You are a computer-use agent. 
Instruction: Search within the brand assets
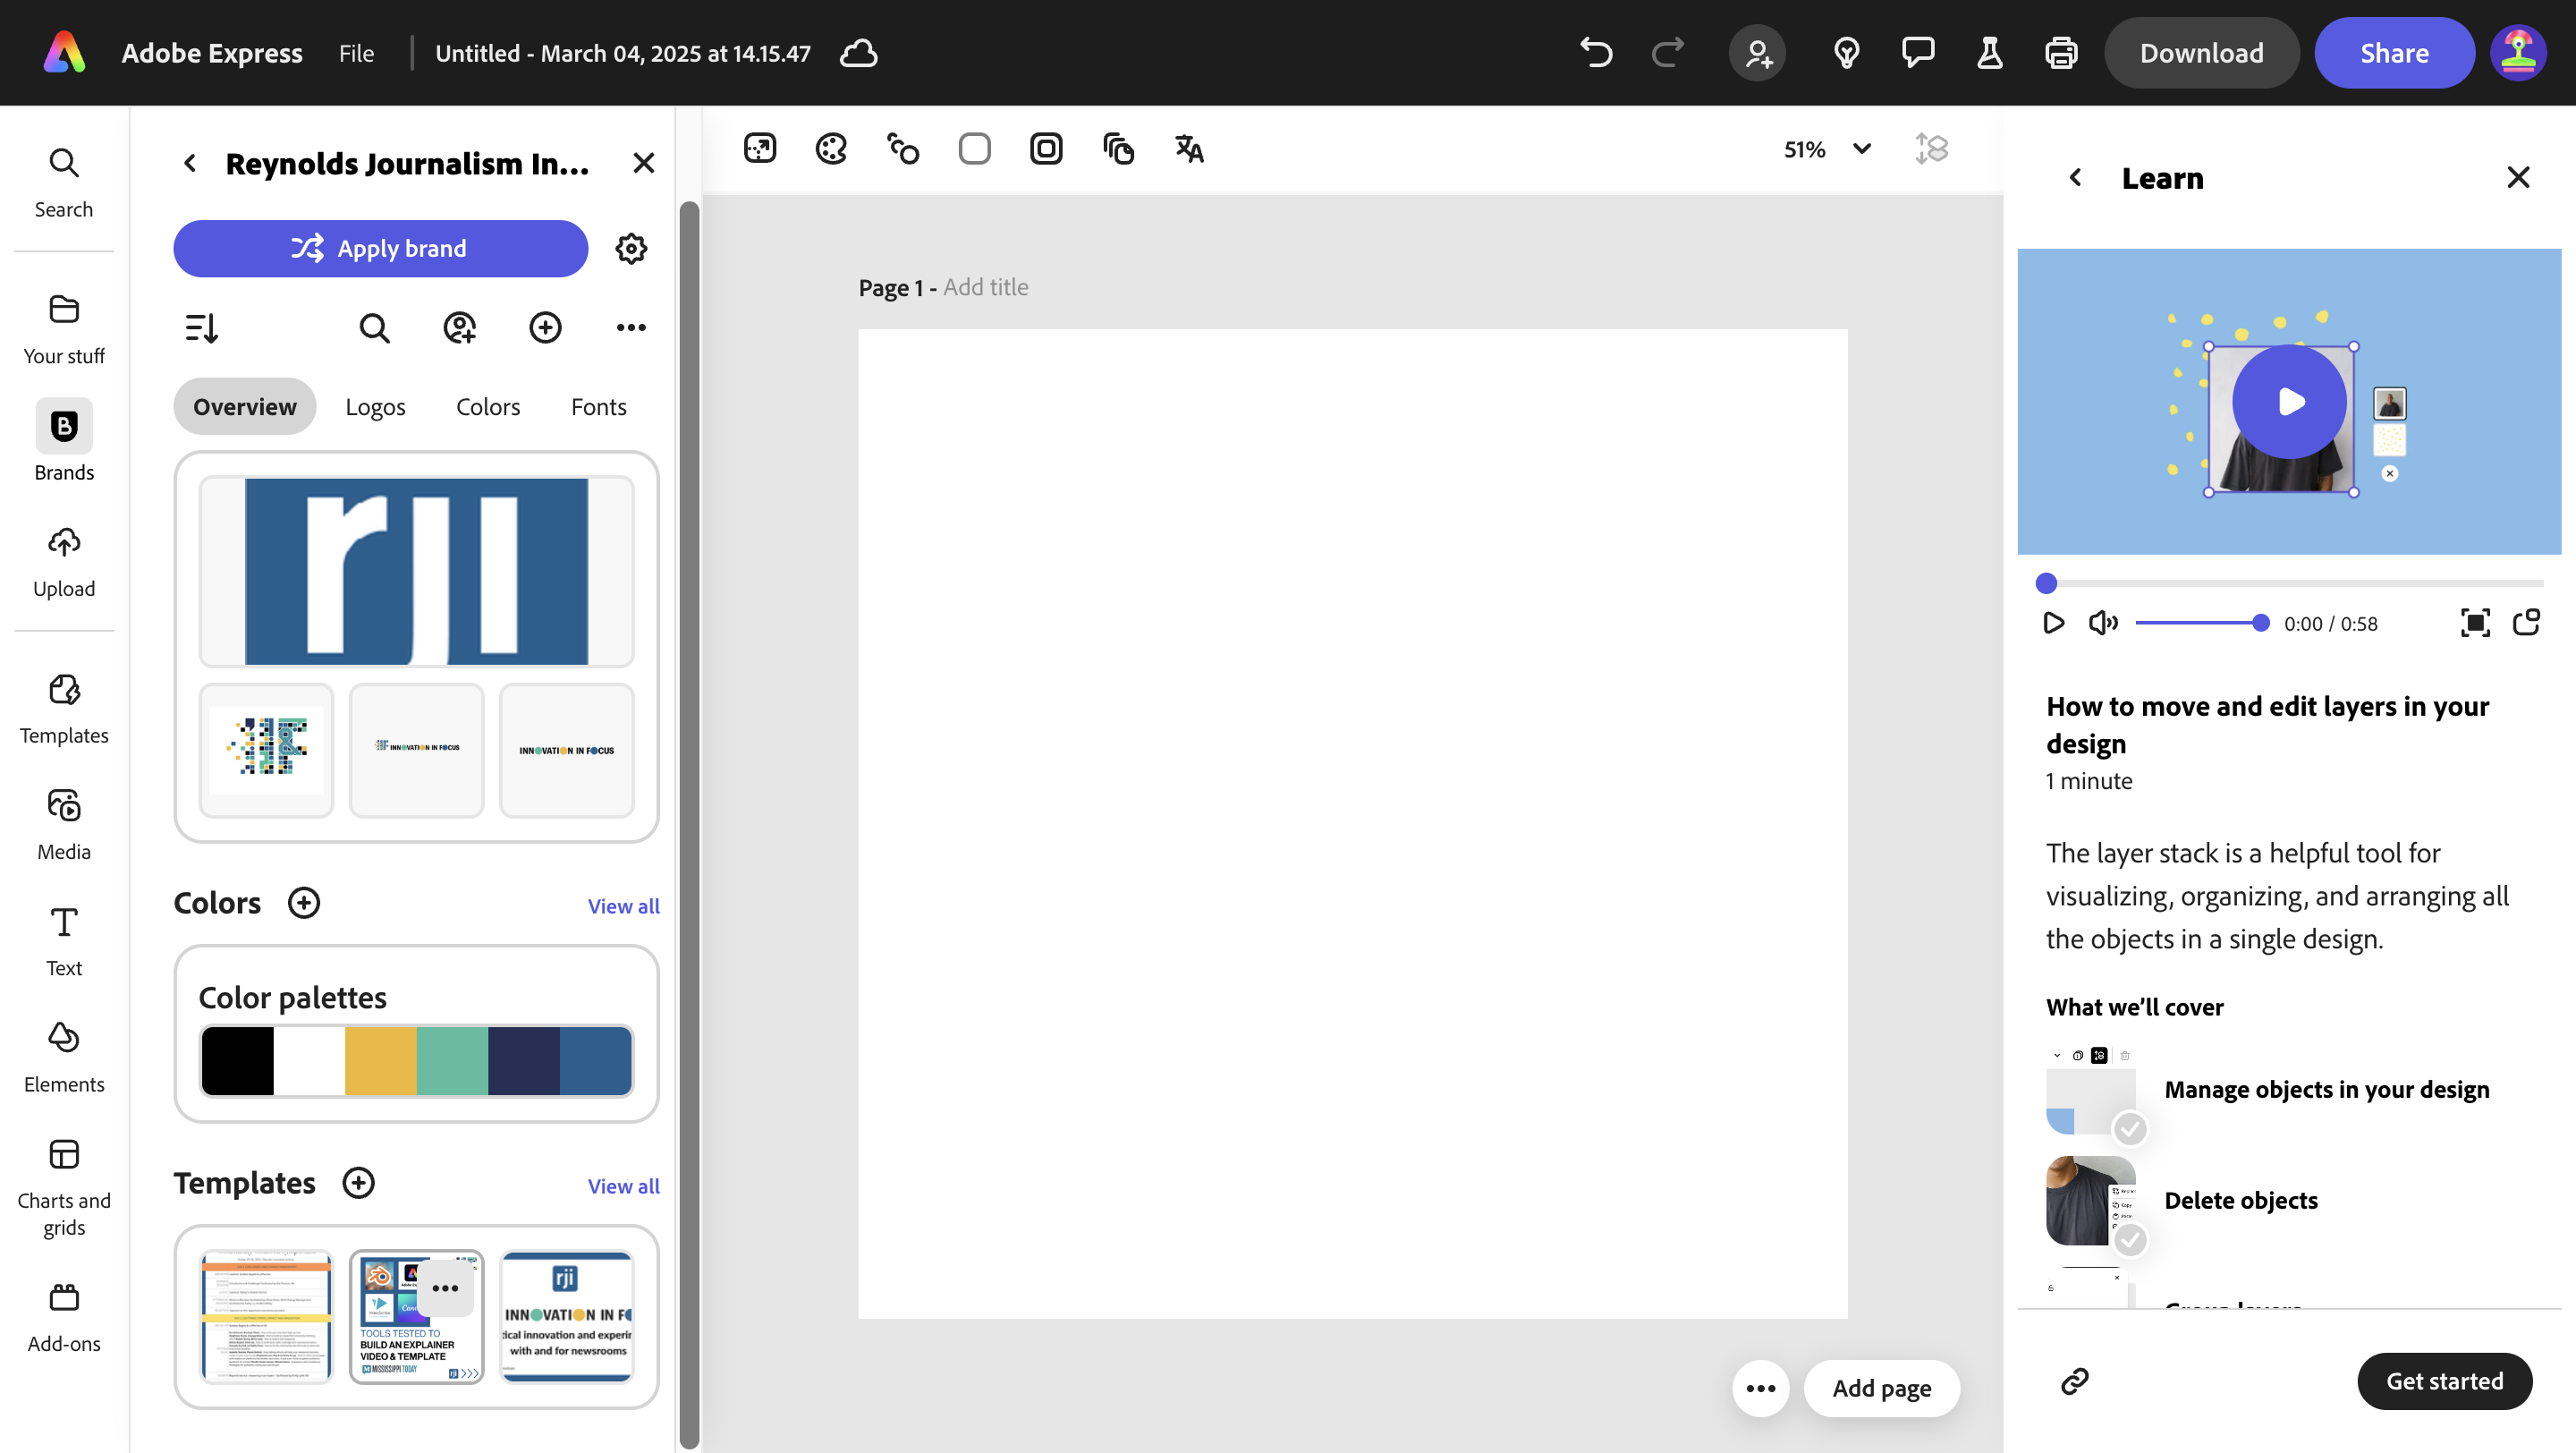point(374,328)
